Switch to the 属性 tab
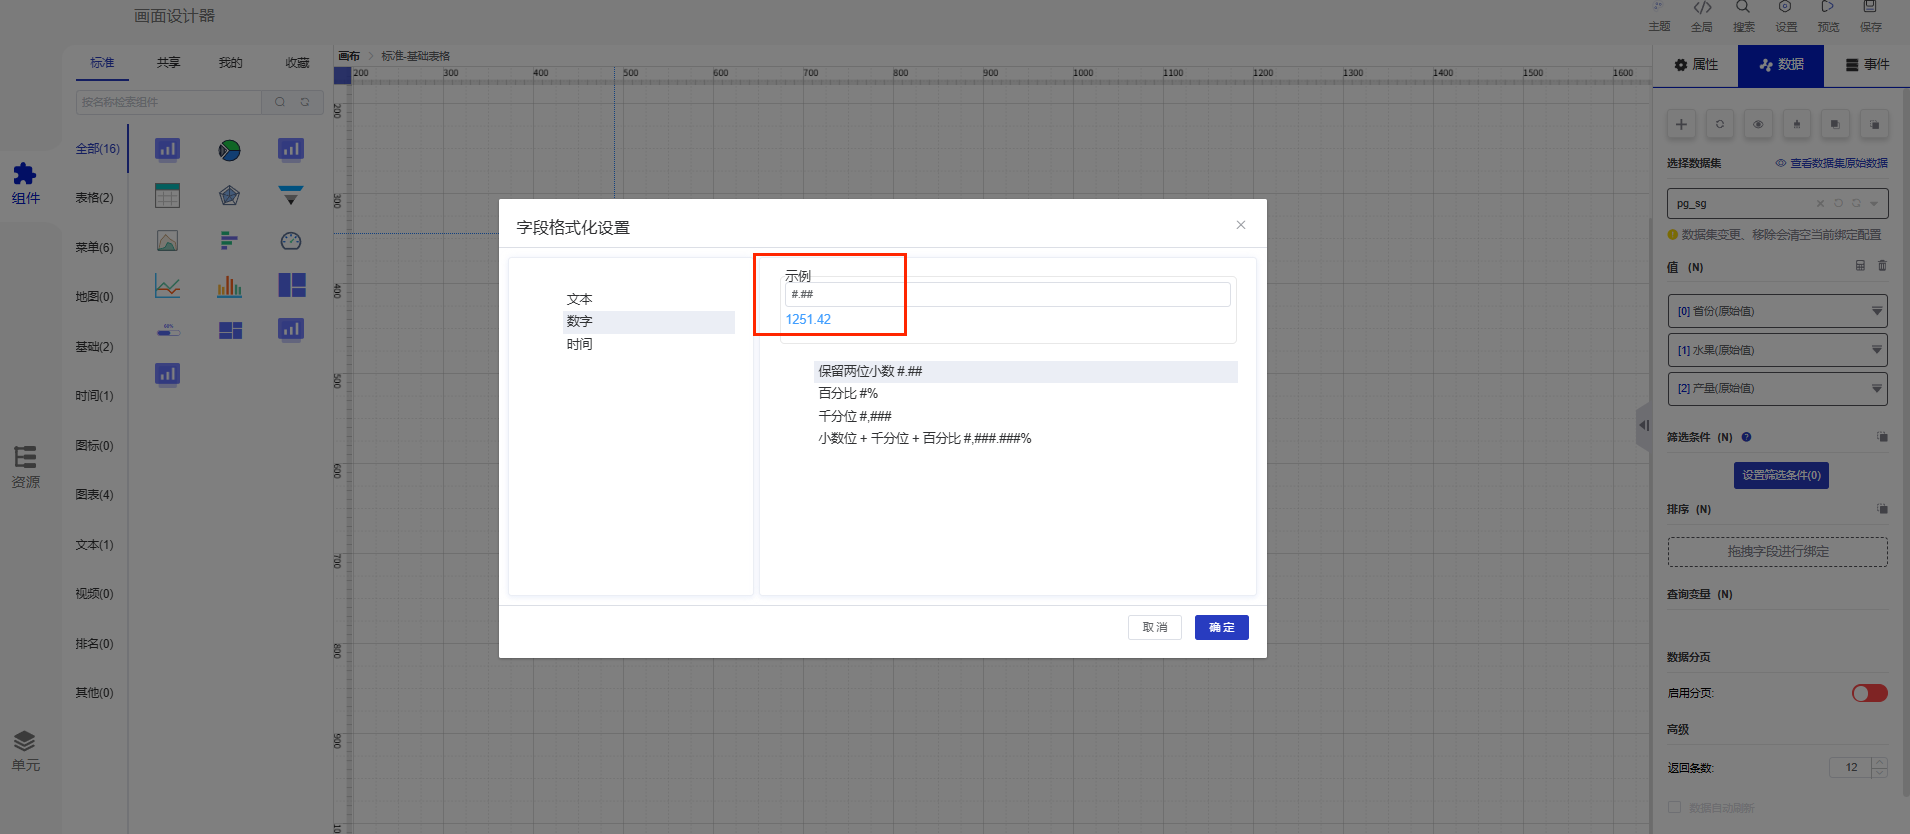This screenshot has width=1910, height=834. 1696,65
